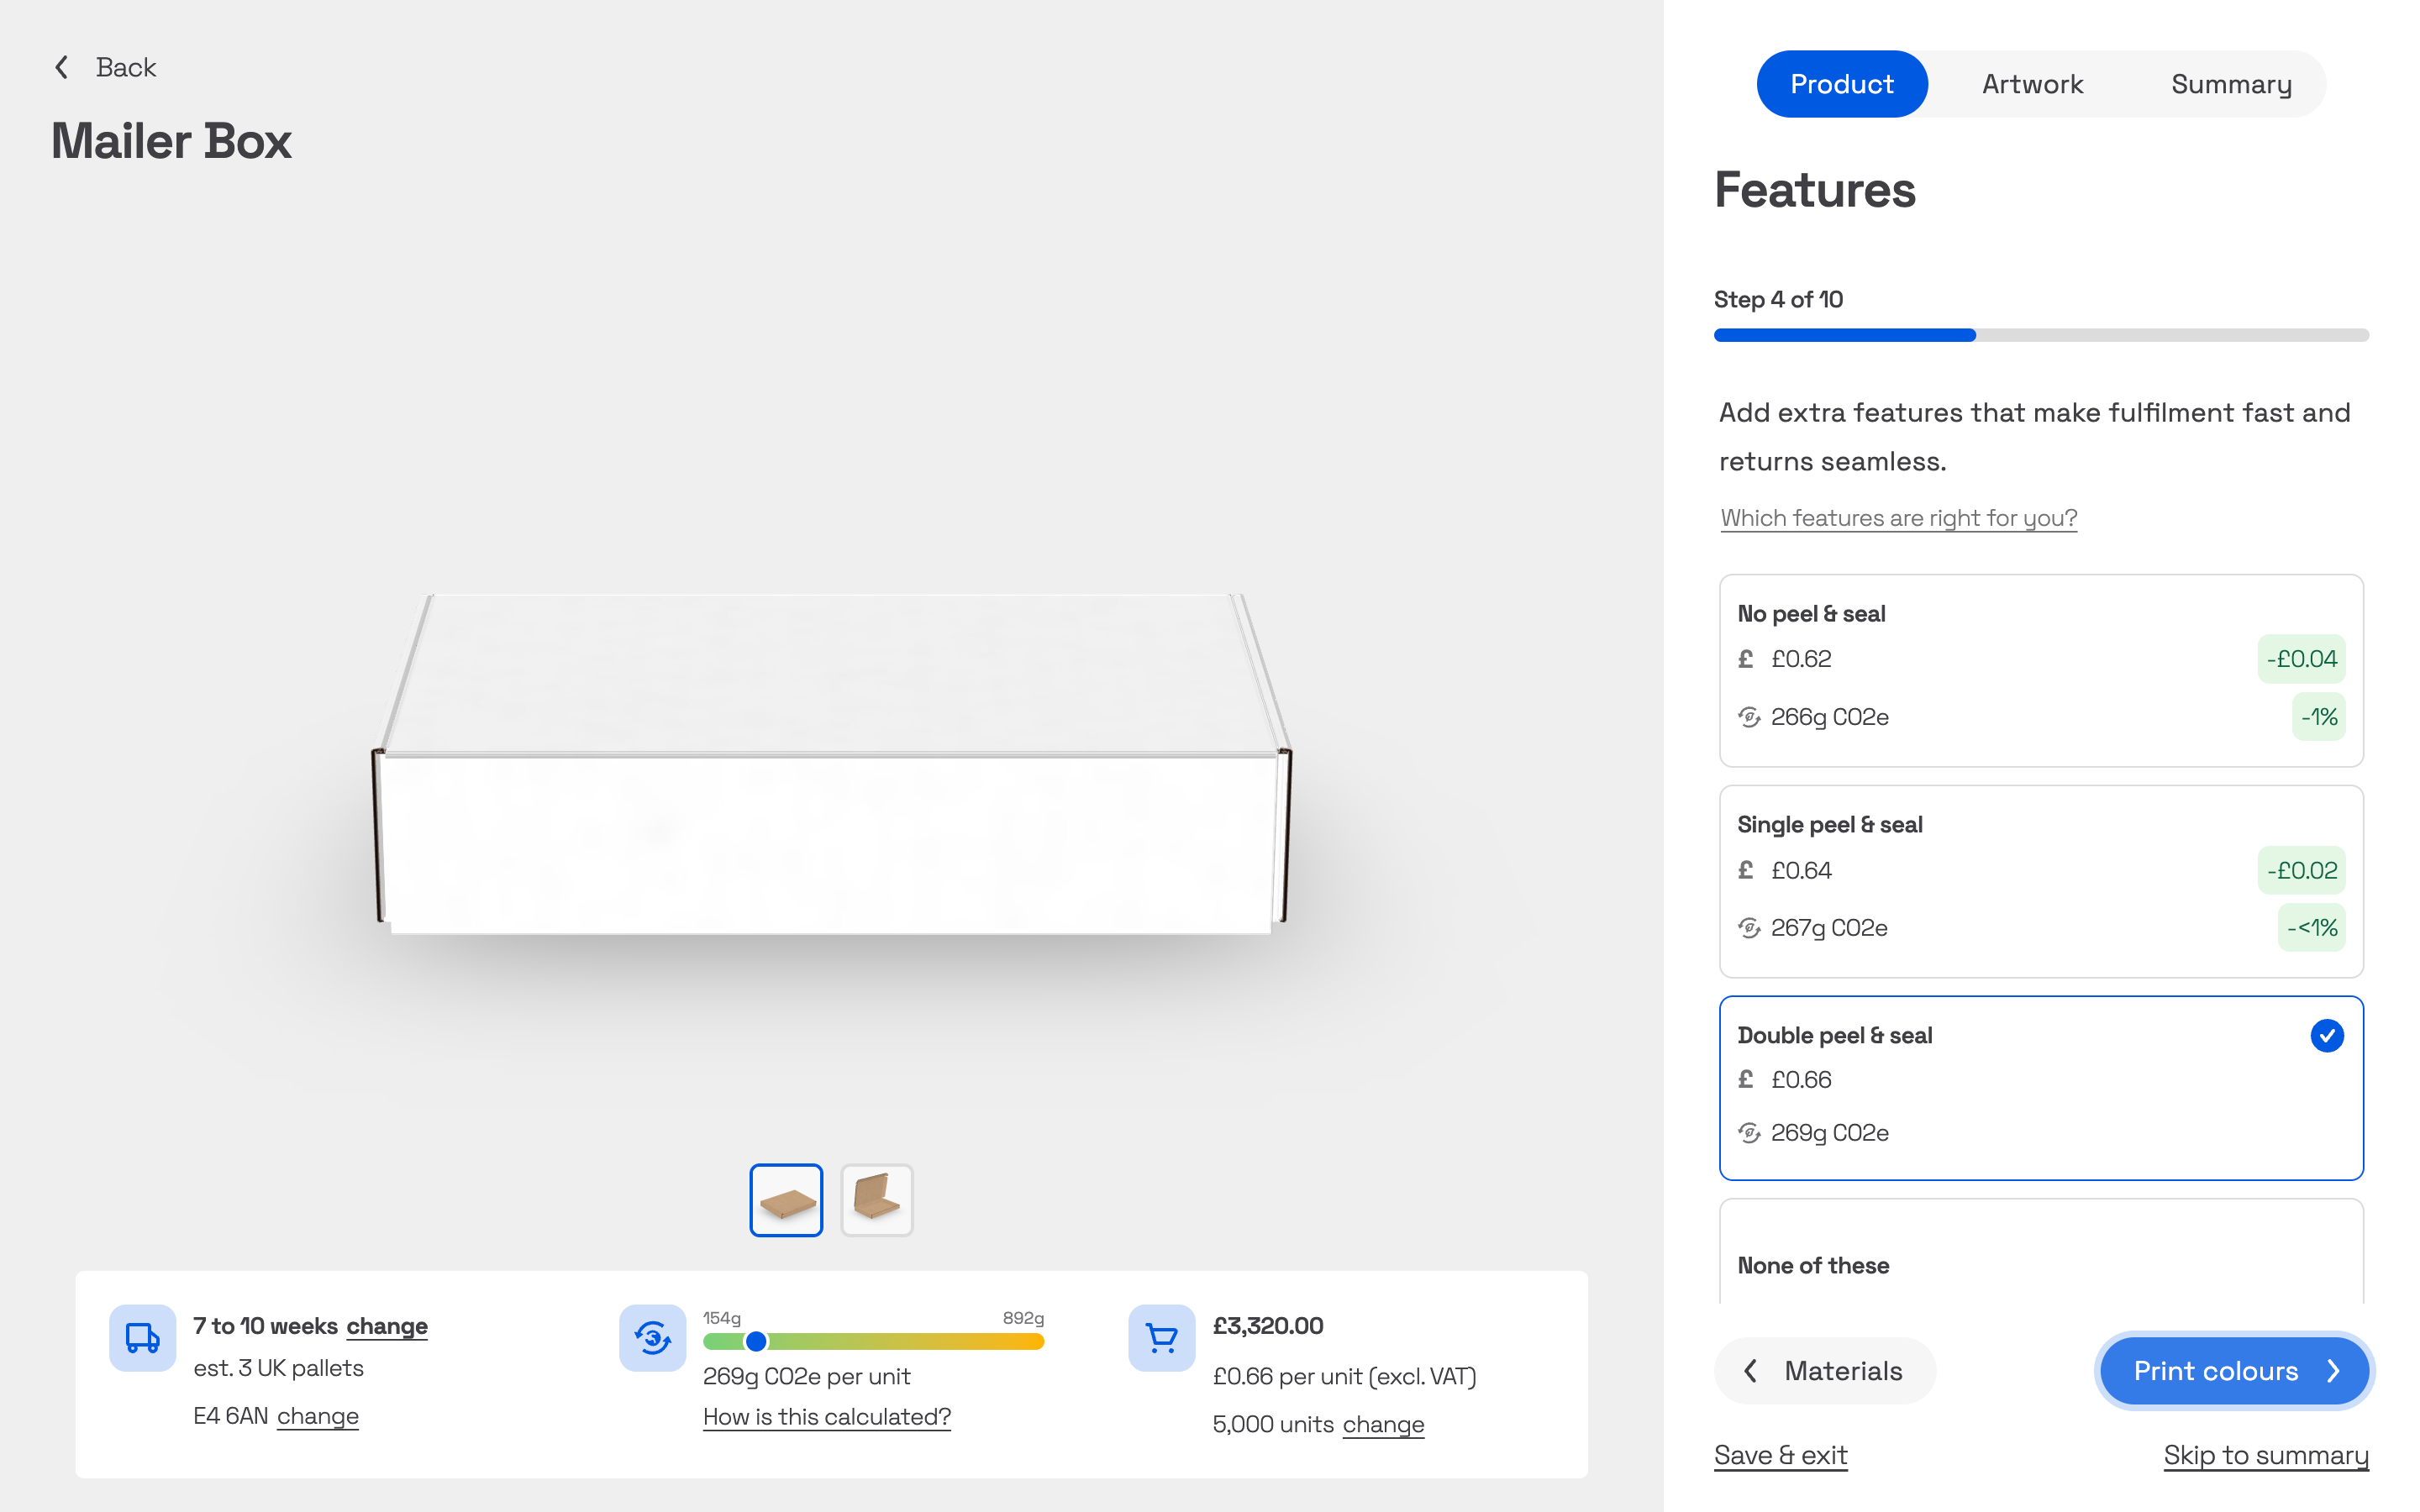Choose the Single peel & seal option
Viewport: 2420px width, 1512px height.
click(x=2040, y=881)
